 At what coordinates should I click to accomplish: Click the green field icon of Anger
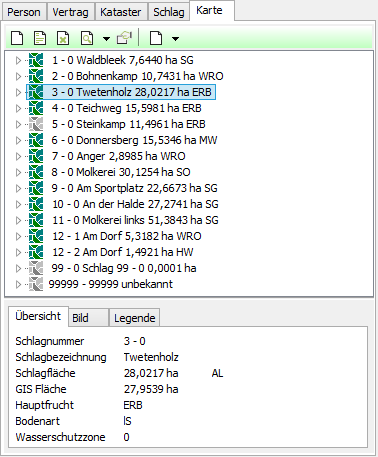36,156
